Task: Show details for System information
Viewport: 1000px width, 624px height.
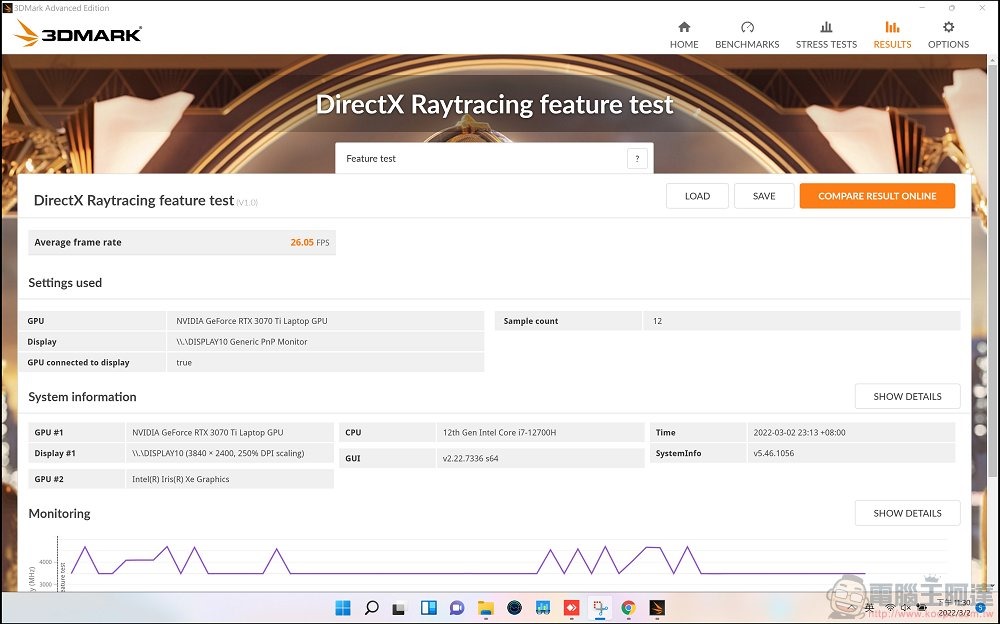Action: 907,396
